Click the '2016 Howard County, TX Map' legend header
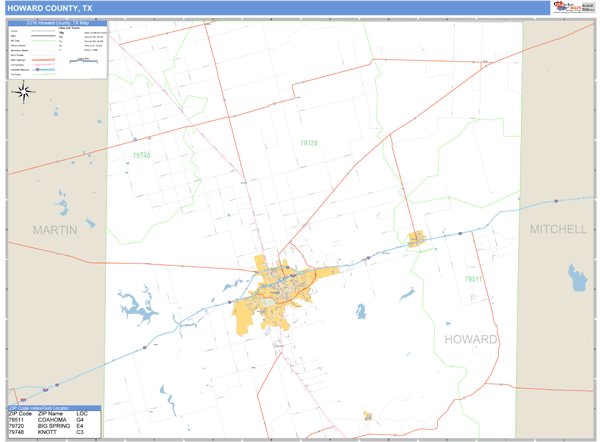The height and width of the screenshot is (442, 600). (x=58, y=23)
